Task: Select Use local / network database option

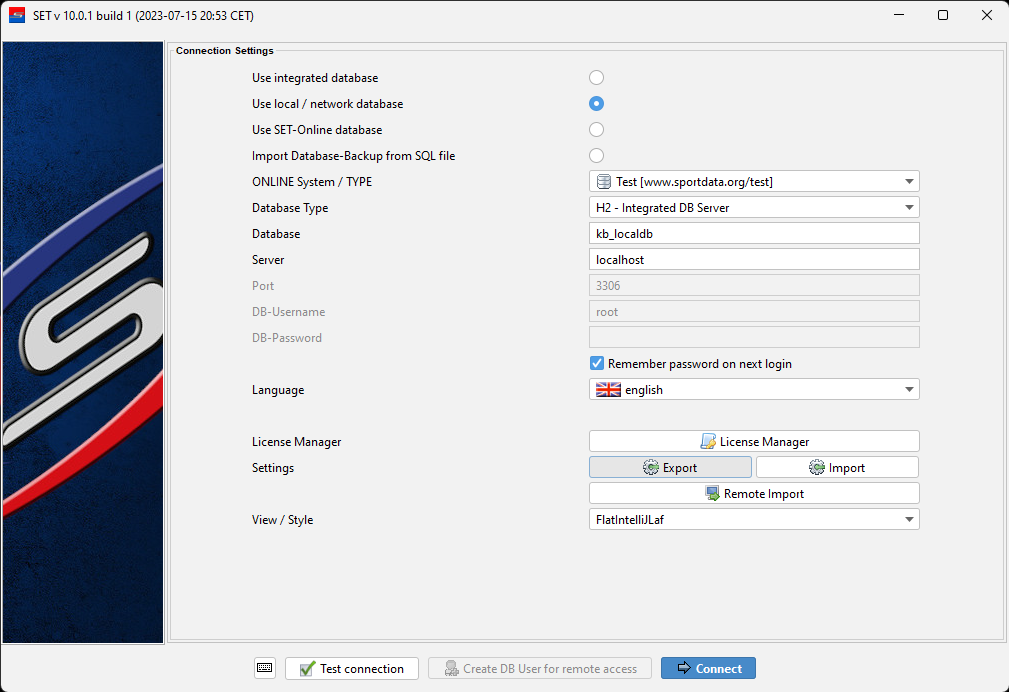Action: pos(597,104)
